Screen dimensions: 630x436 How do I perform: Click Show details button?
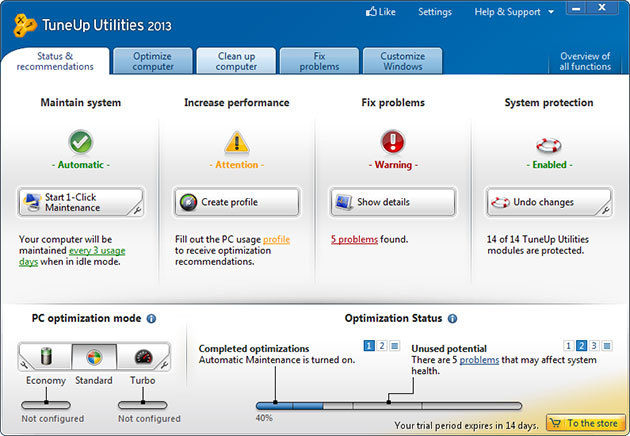[393, 202]
